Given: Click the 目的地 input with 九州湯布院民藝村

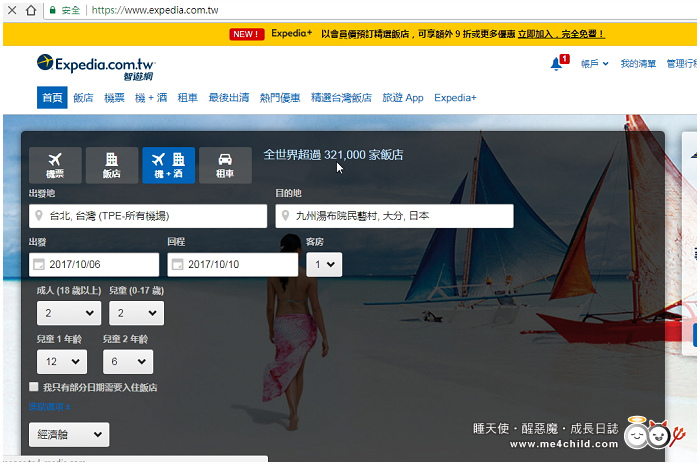Looking at the screenshot, I should pyautogui.click(x=395, y=216).
